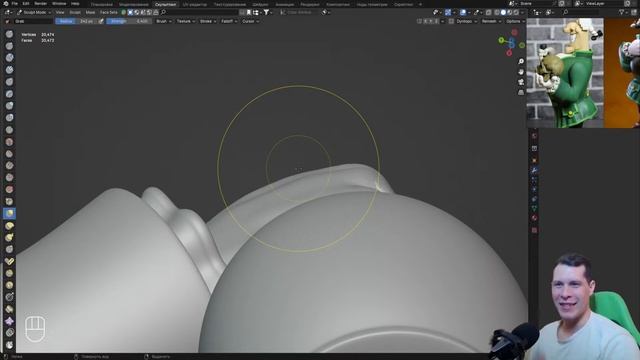Screen dimensions: 640x360
Task: Click the Grab brush name field
Action: (33, 21)
